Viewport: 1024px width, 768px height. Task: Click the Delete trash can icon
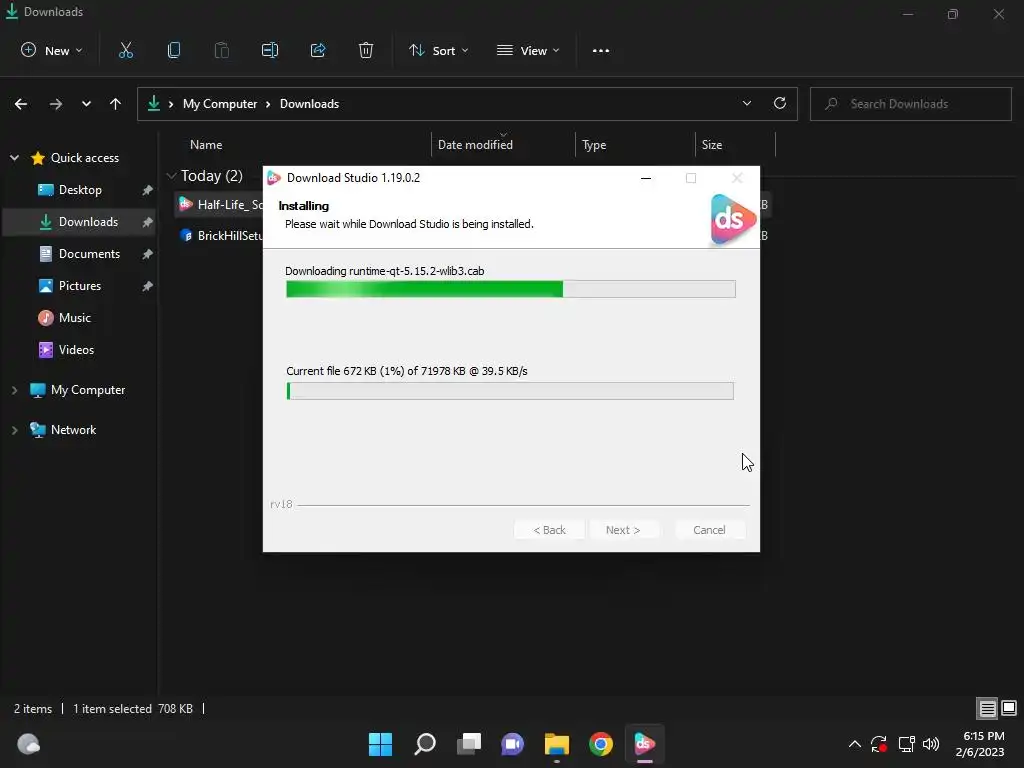[x=366, y=50]
